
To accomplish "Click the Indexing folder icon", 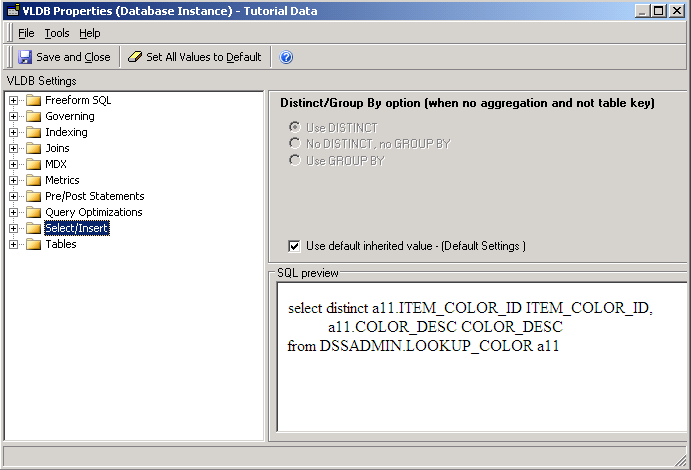I will [x=34, y=132].
